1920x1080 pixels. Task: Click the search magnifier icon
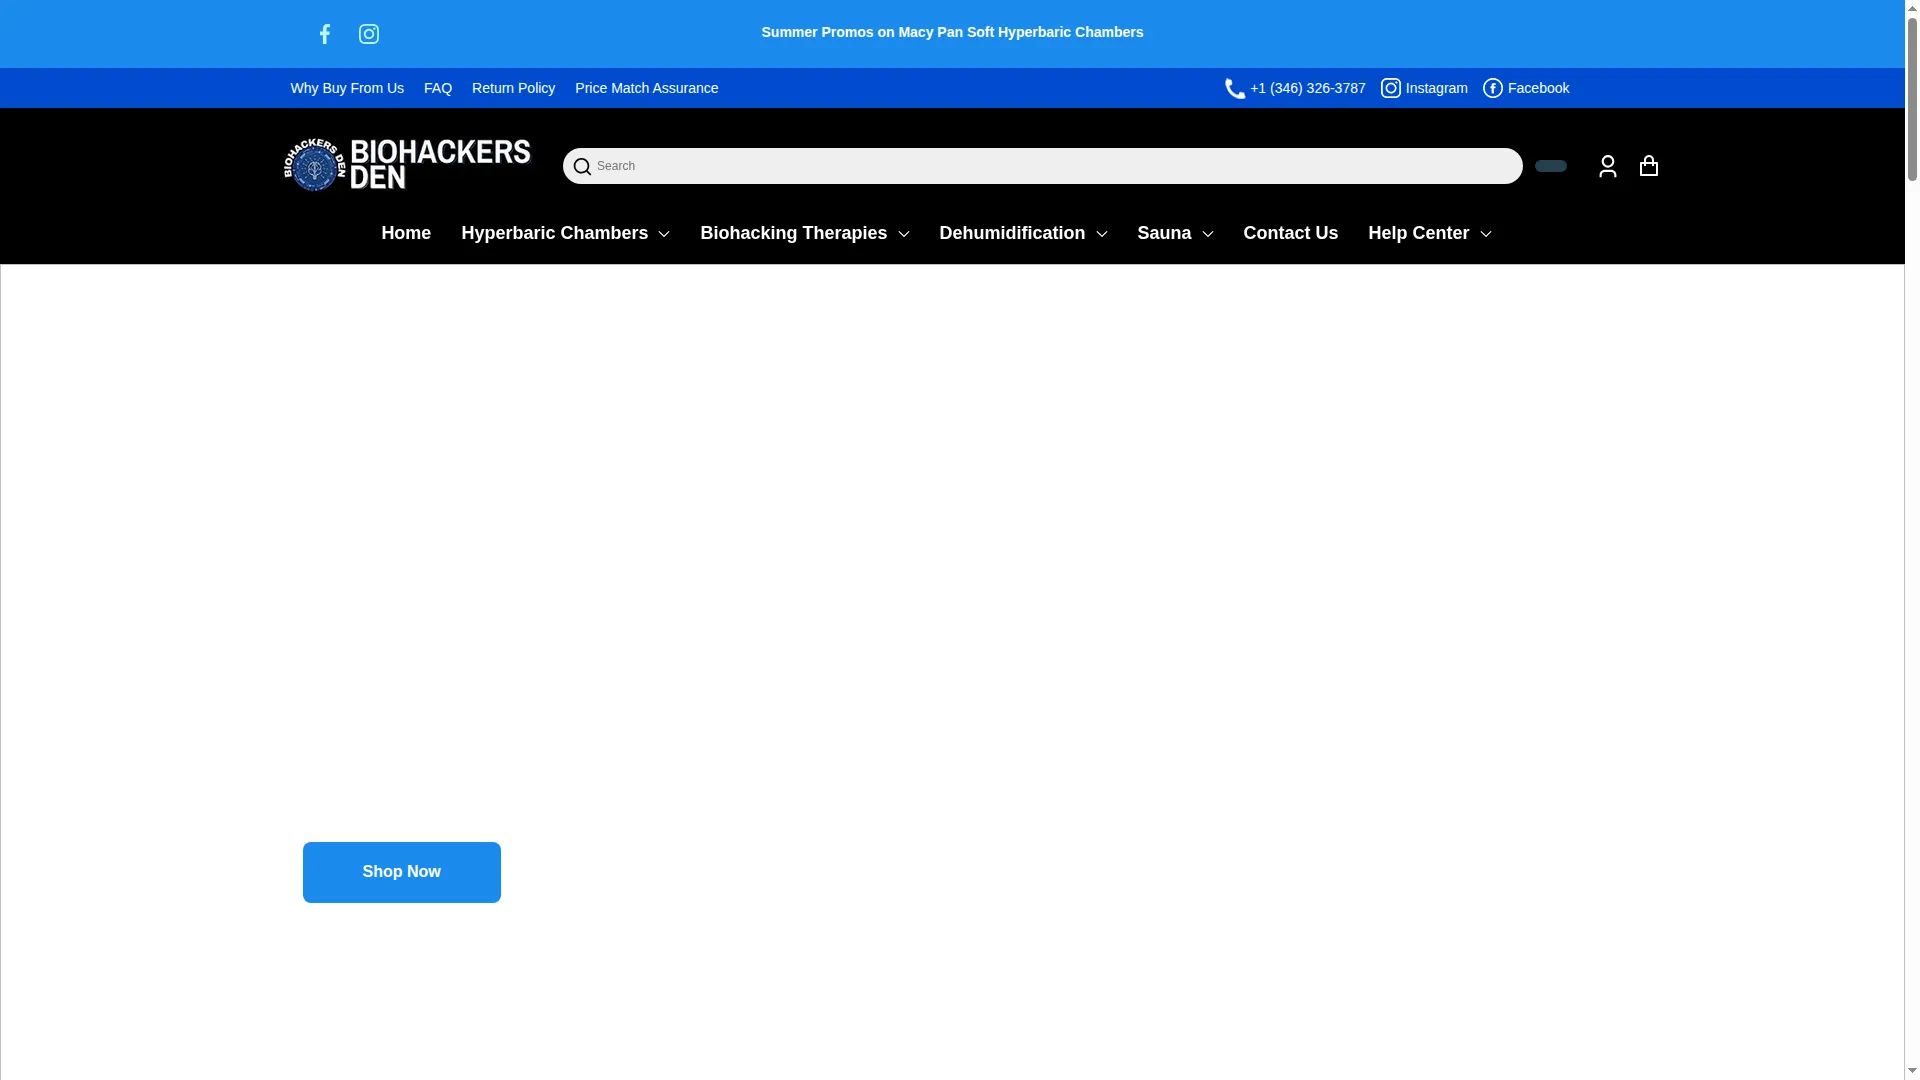click(582, 166)
